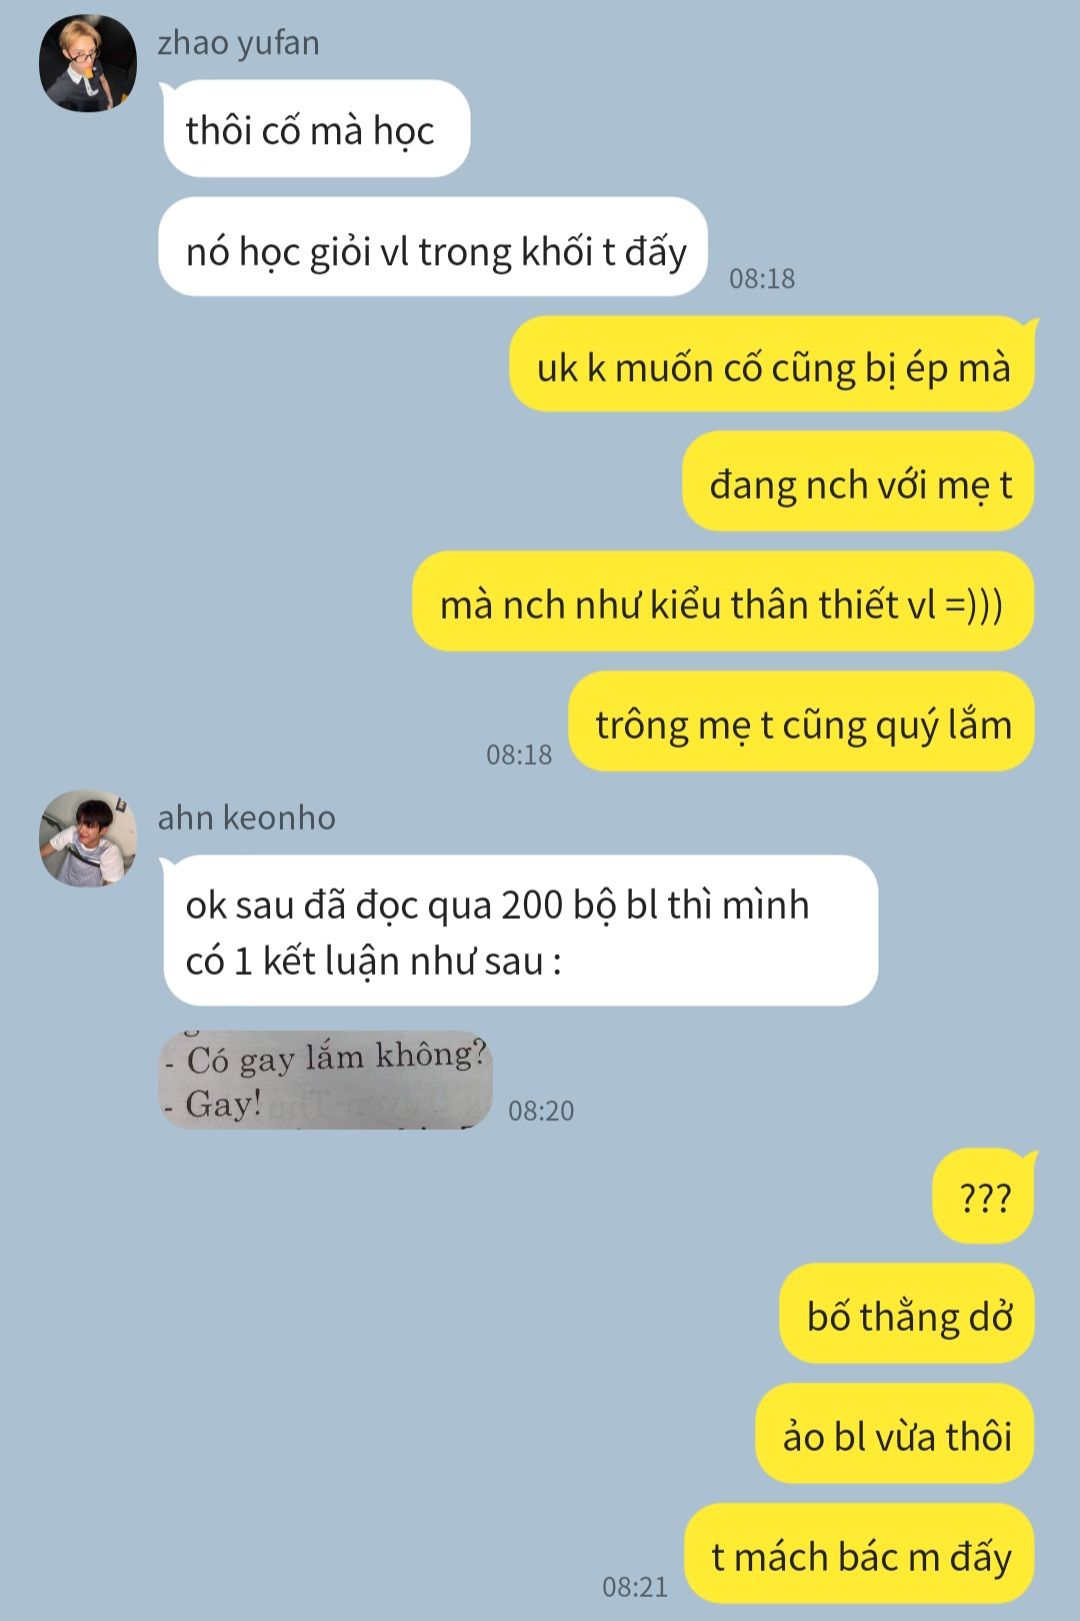
Task: Open zhao yufan's profile avatar
Action: 88,63
